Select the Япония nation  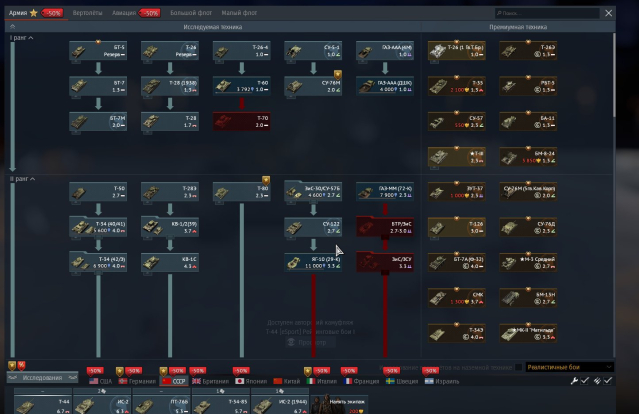pos(250,380)
